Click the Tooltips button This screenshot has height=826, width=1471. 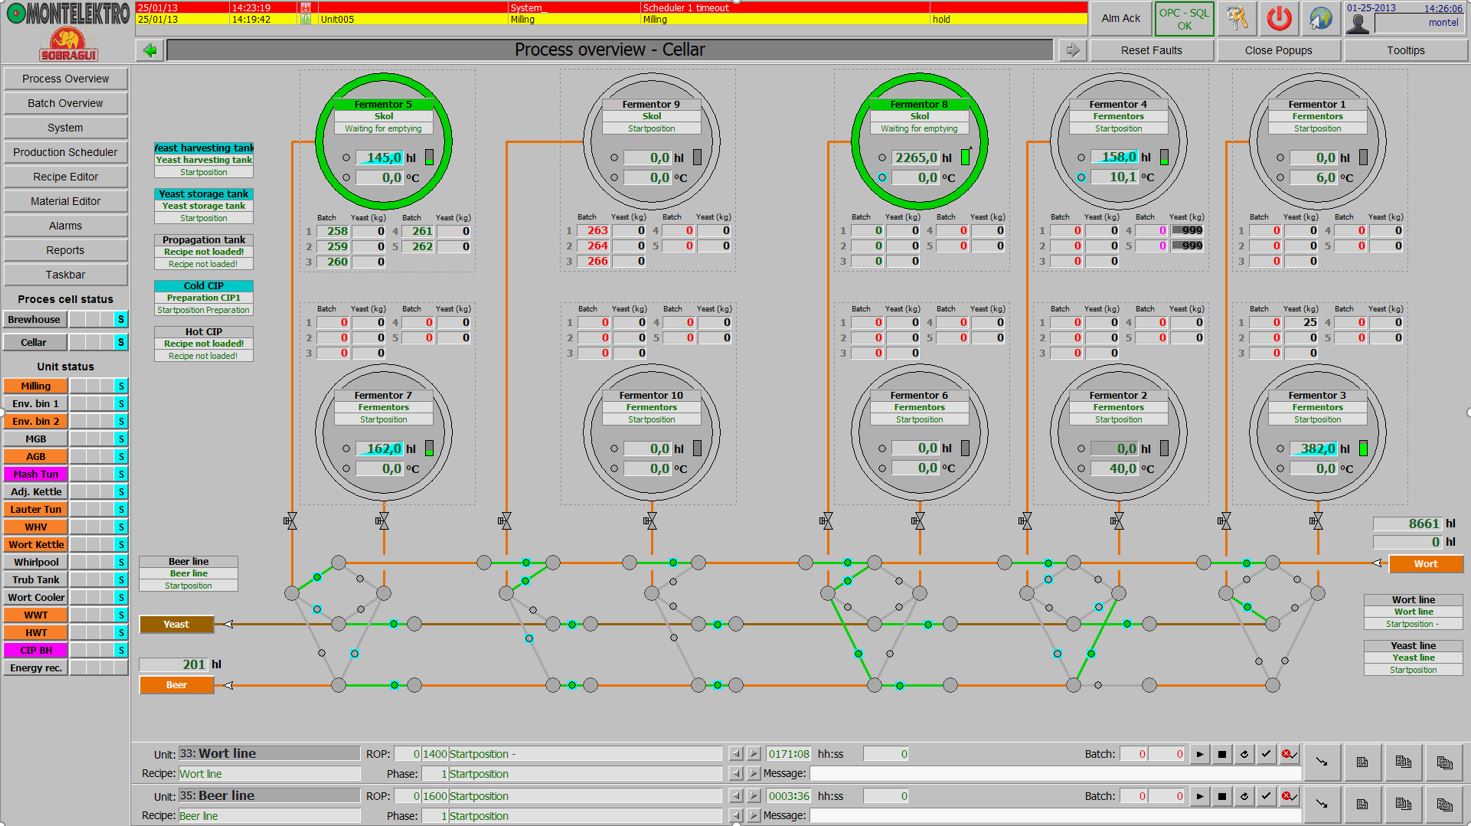tap(1405, 50)
